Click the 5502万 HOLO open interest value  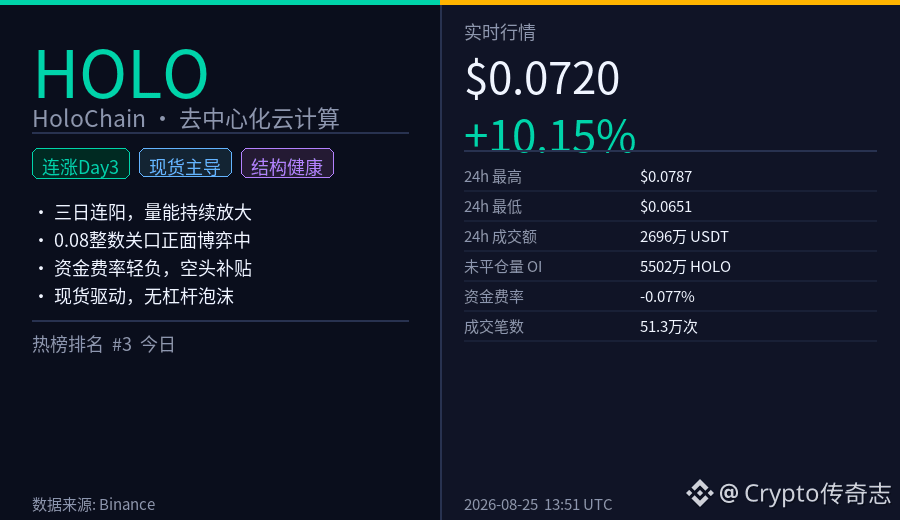[x=685, y=266]
